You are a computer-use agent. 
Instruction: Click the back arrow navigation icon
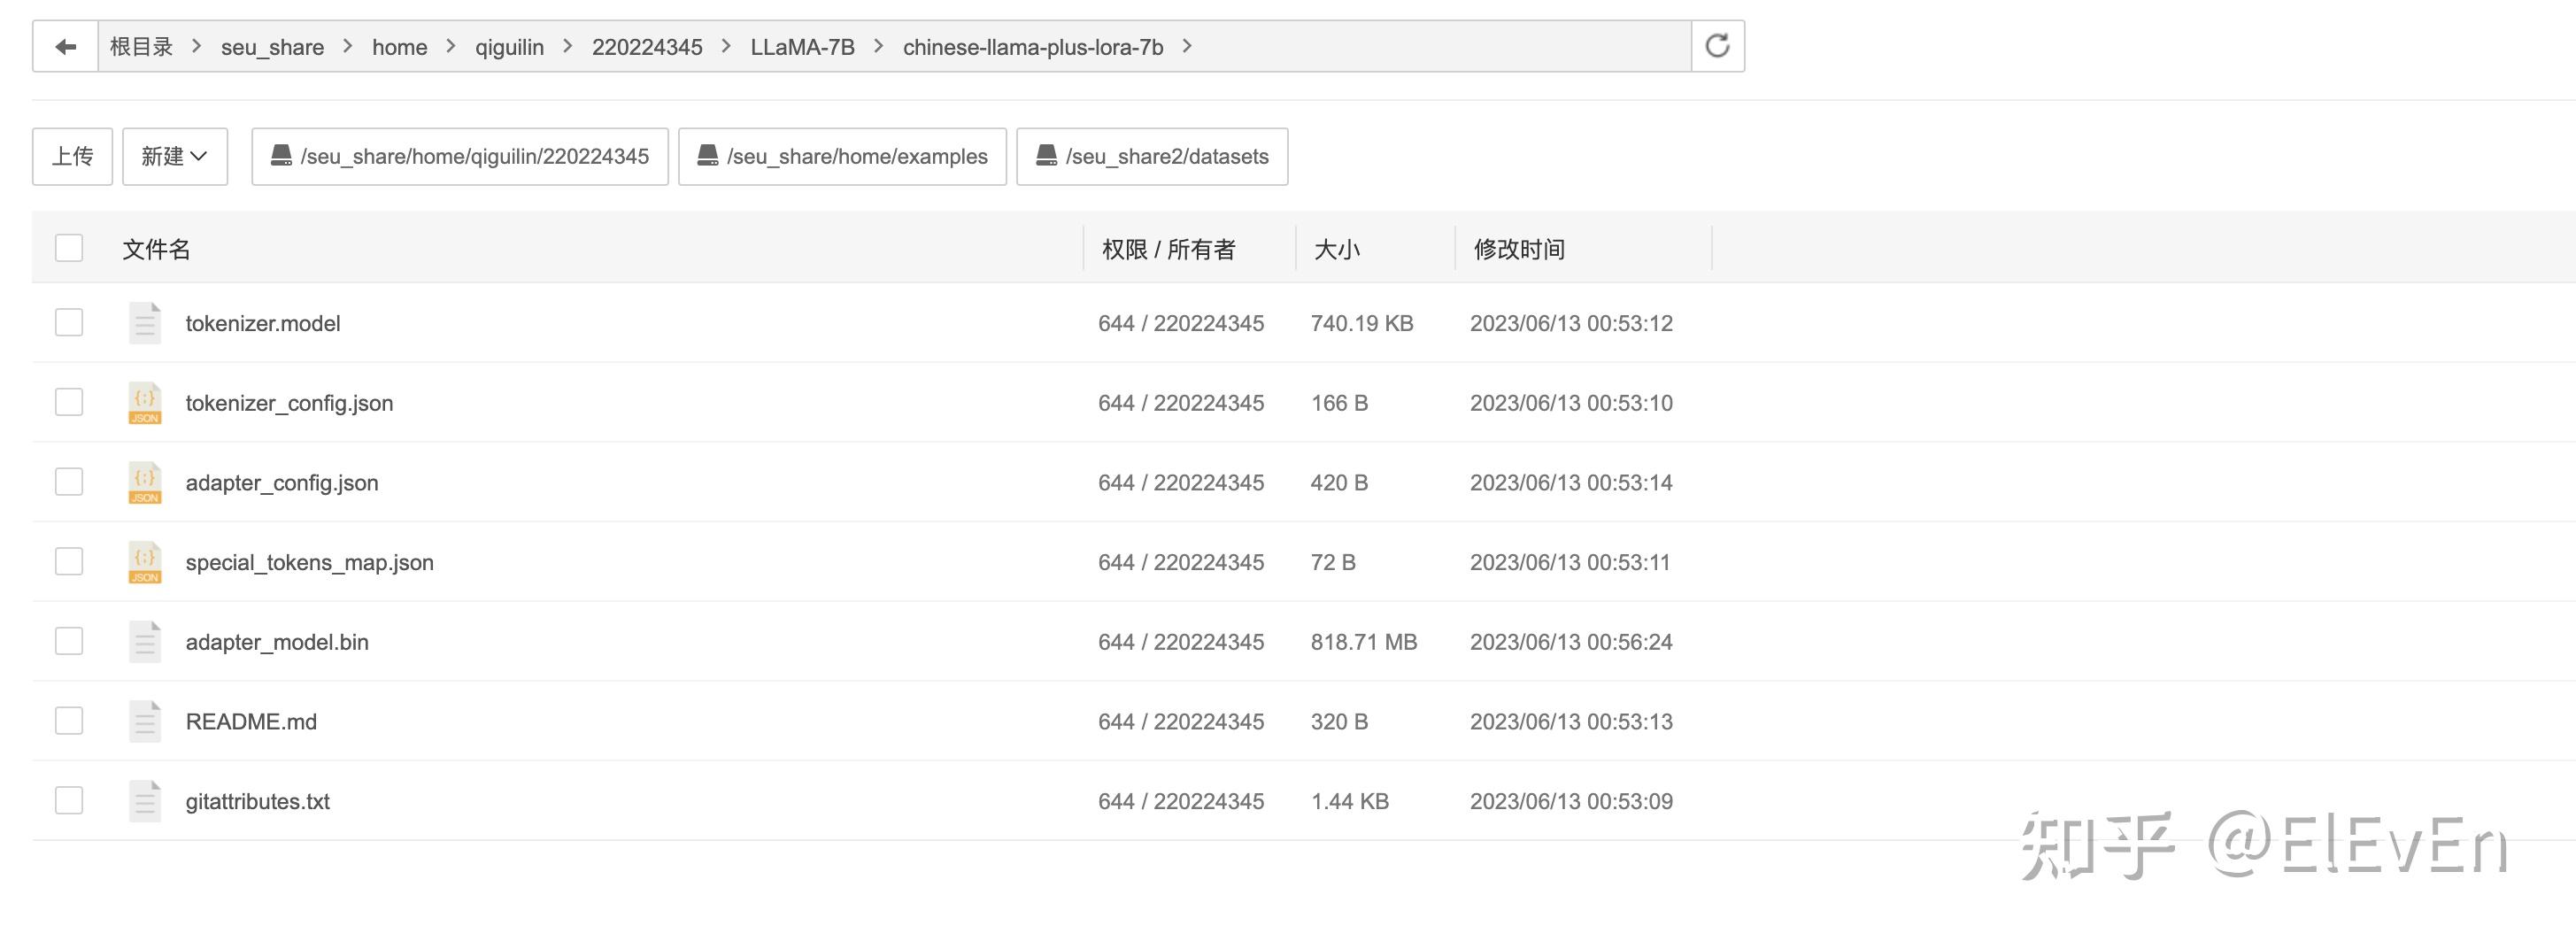65,47
